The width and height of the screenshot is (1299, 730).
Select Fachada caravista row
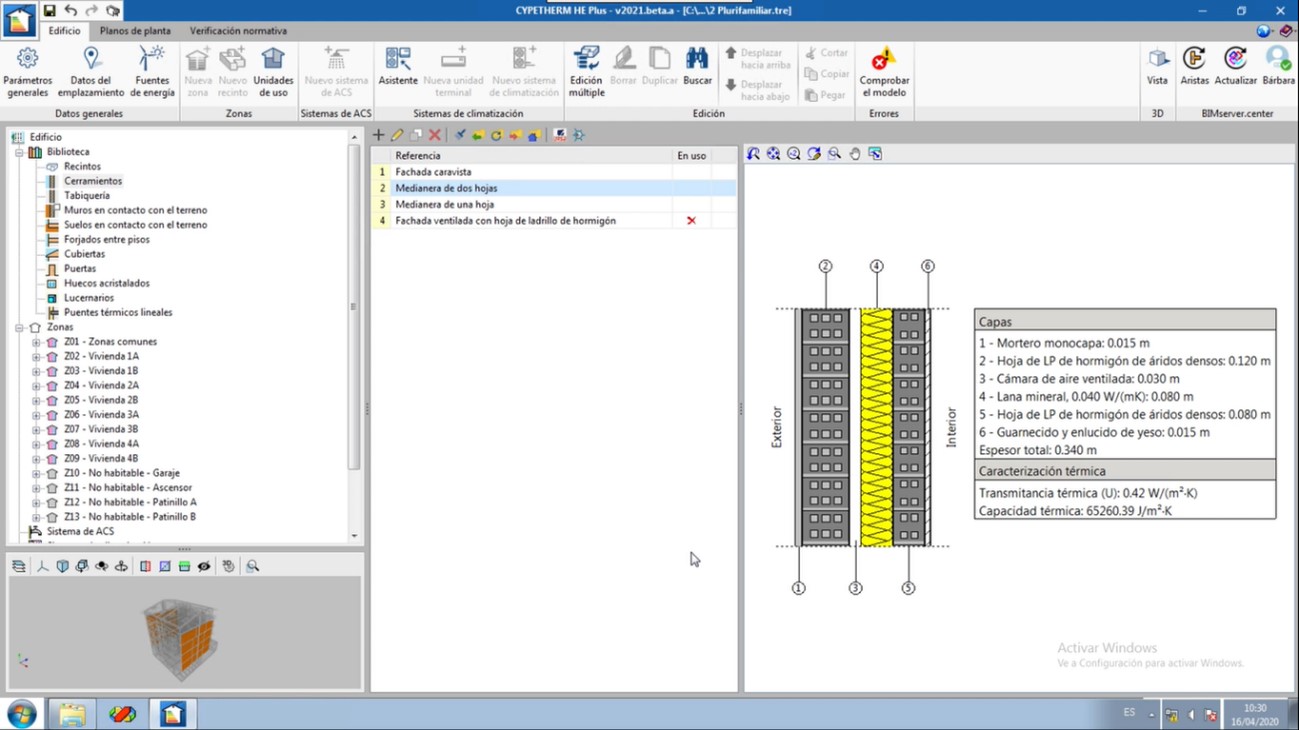pyautogui.click(x=554, y=172)
